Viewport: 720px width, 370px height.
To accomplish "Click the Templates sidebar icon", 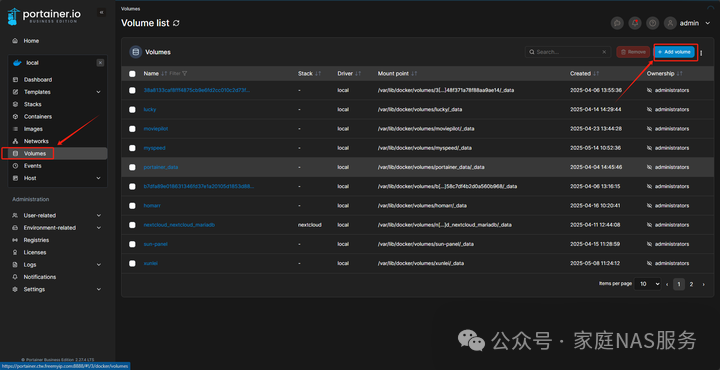I will click(x=15, y=92).
